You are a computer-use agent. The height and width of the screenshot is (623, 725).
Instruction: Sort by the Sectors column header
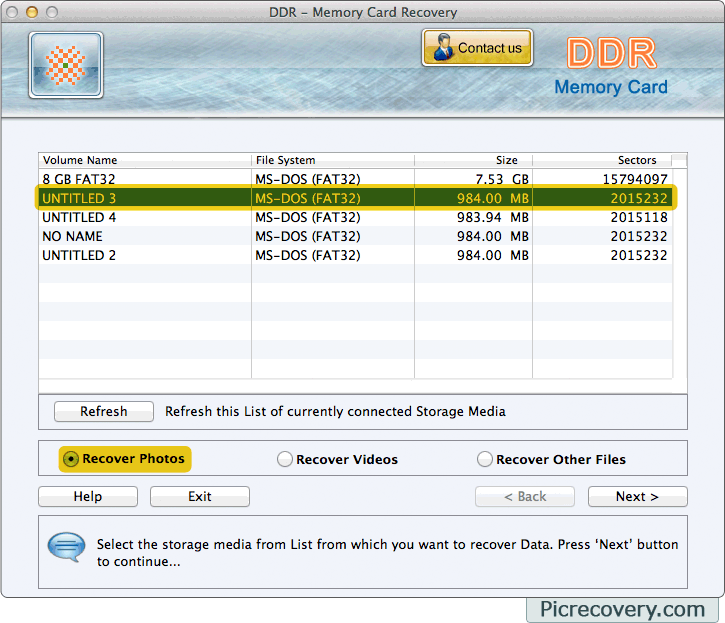[x=602, y=160]
